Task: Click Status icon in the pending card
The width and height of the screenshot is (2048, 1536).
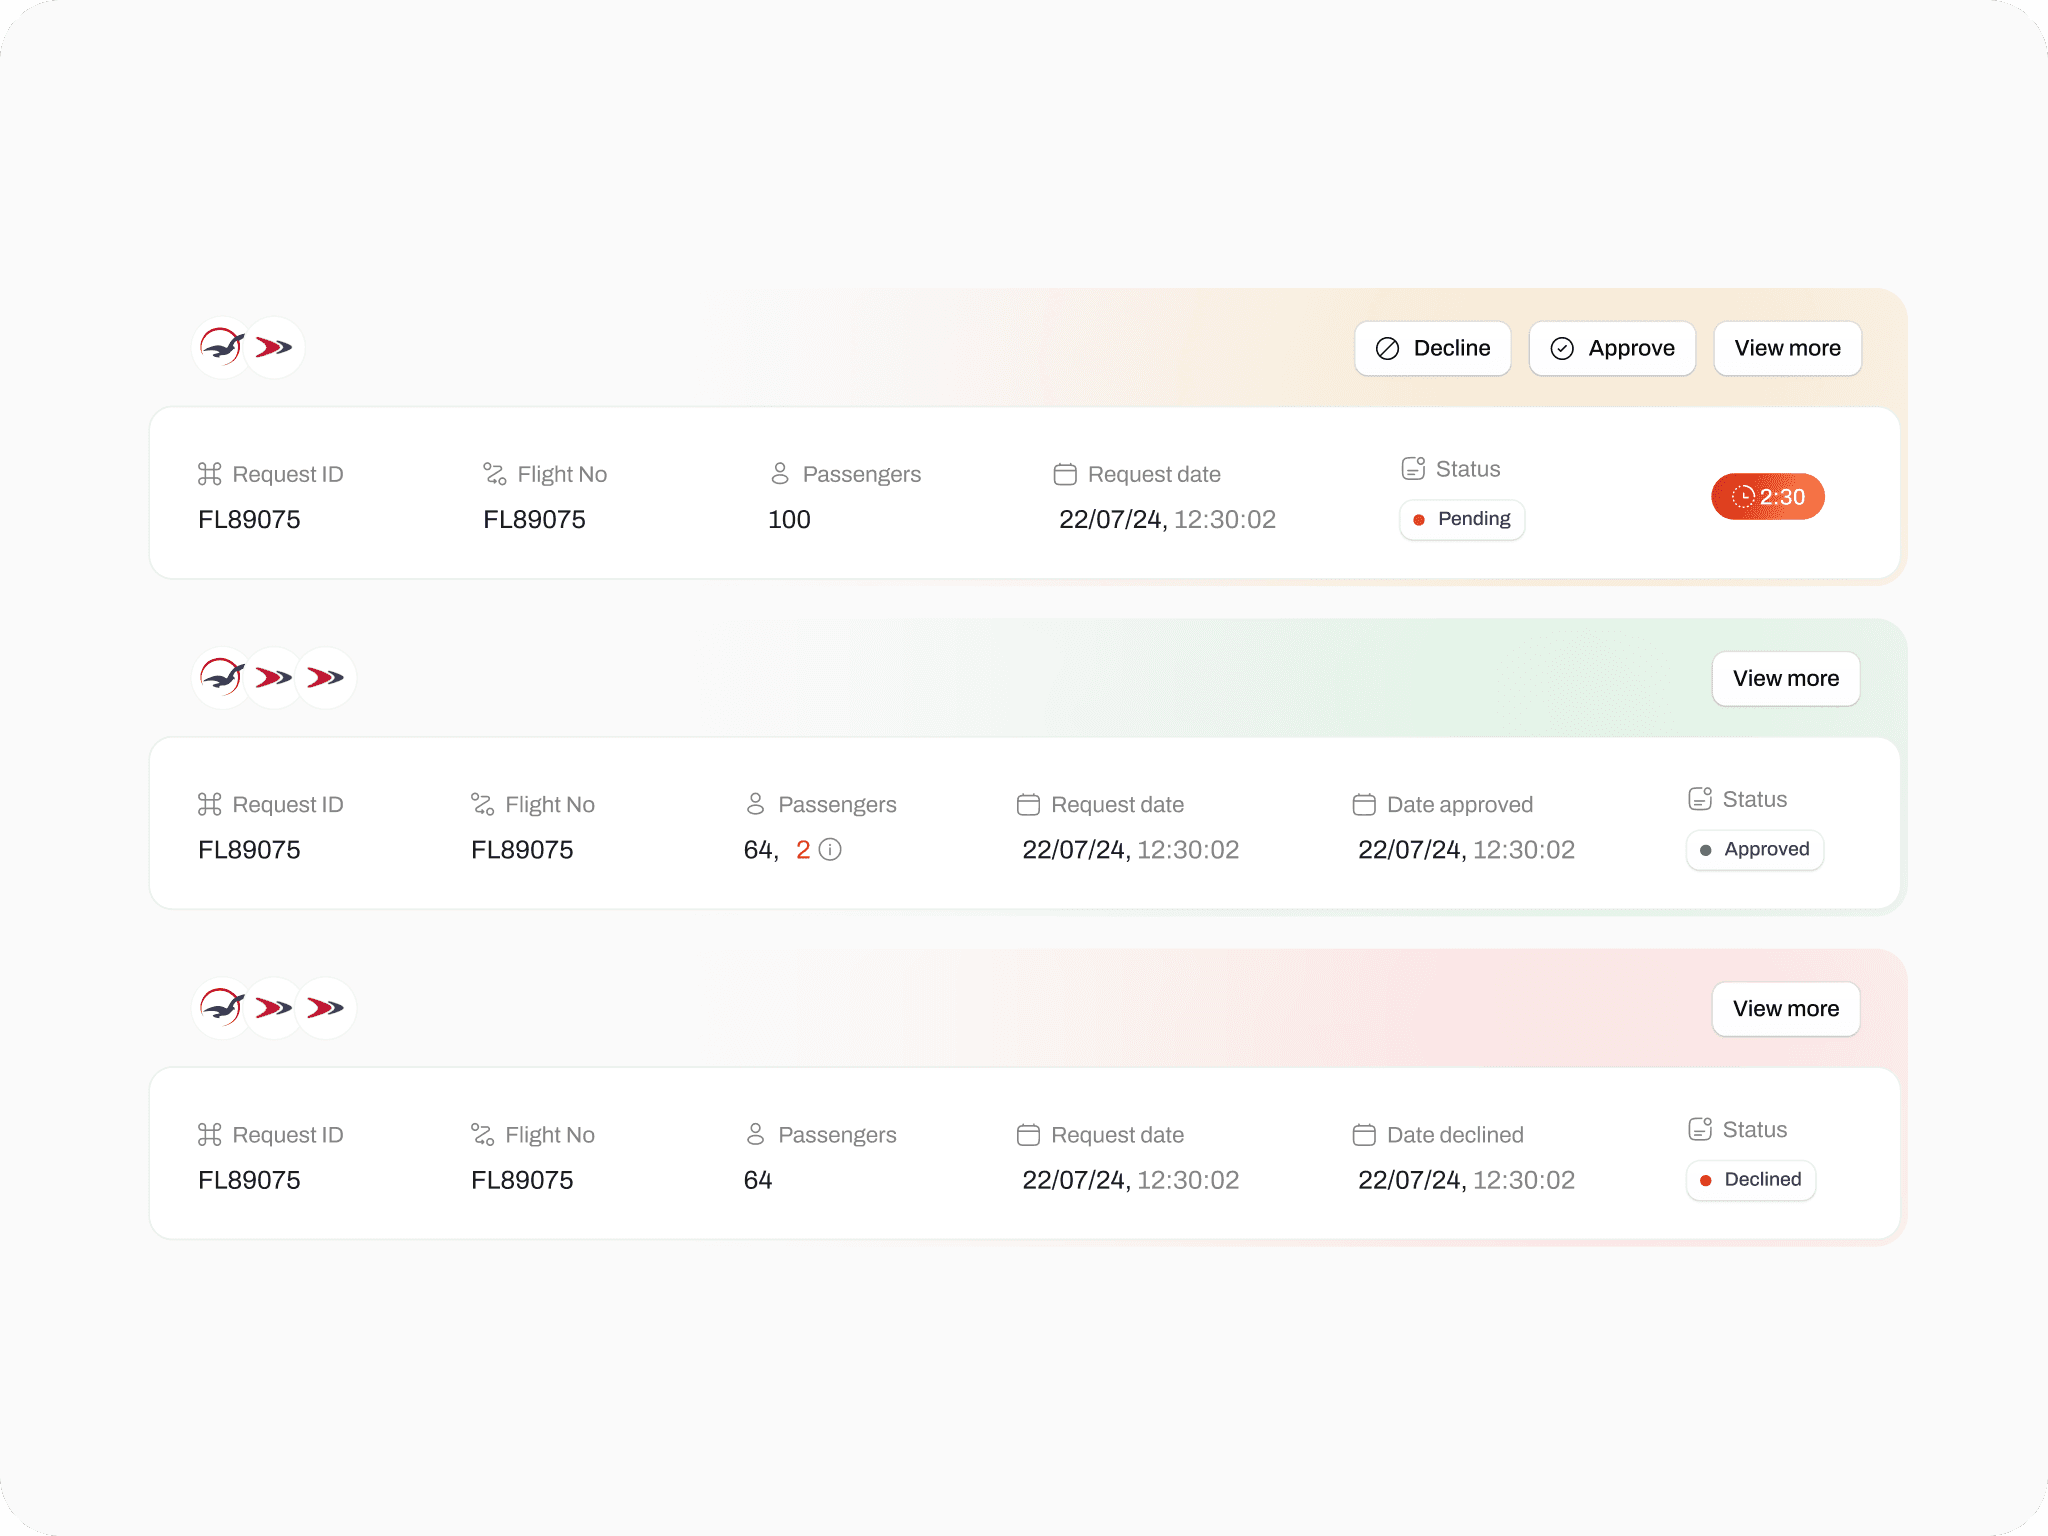Action: point(1413,469)
